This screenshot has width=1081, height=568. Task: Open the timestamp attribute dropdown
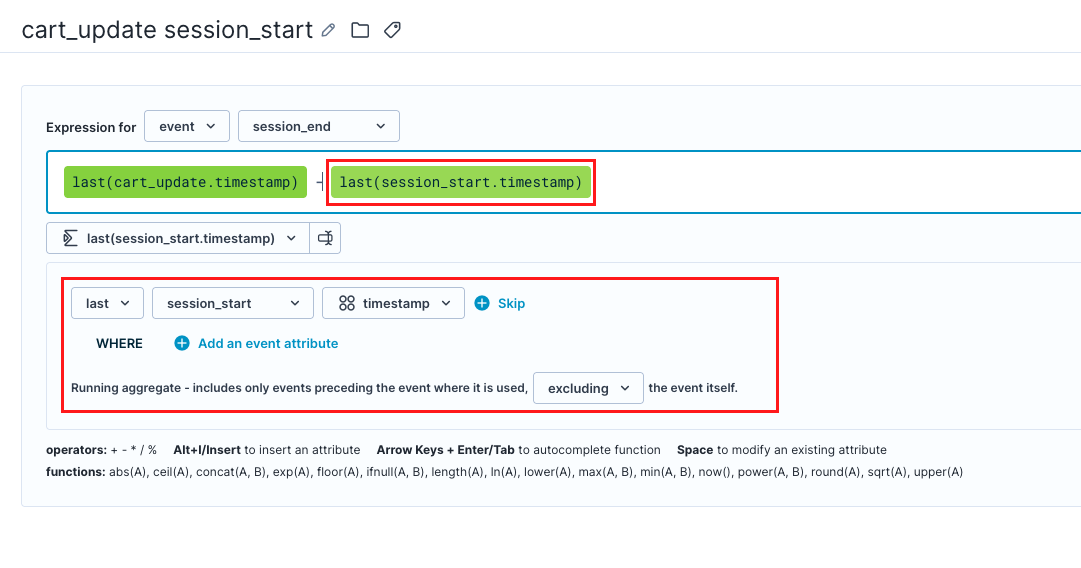[x=394, y=303]
